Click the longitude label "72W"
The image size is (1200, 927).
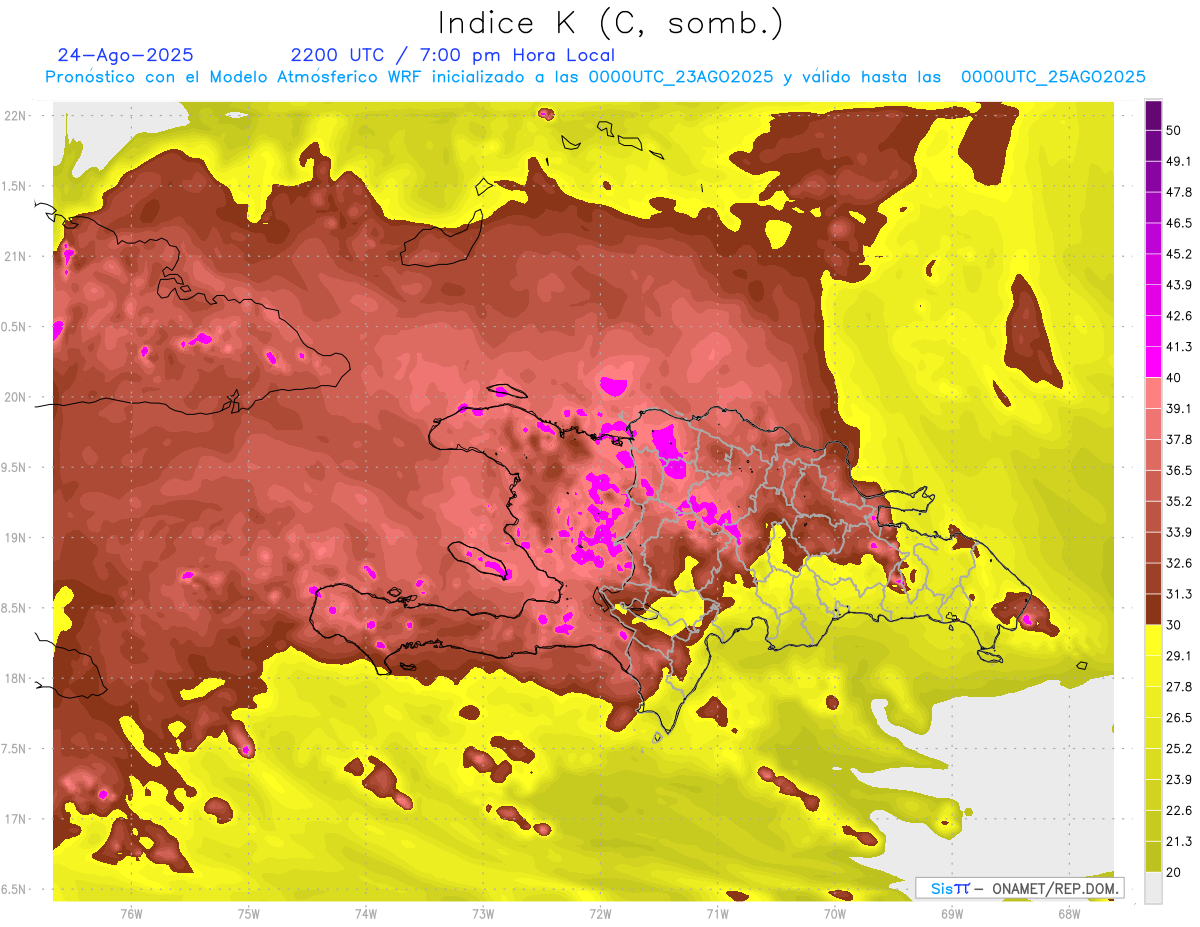pyautogui.click(x=600, y=914)
